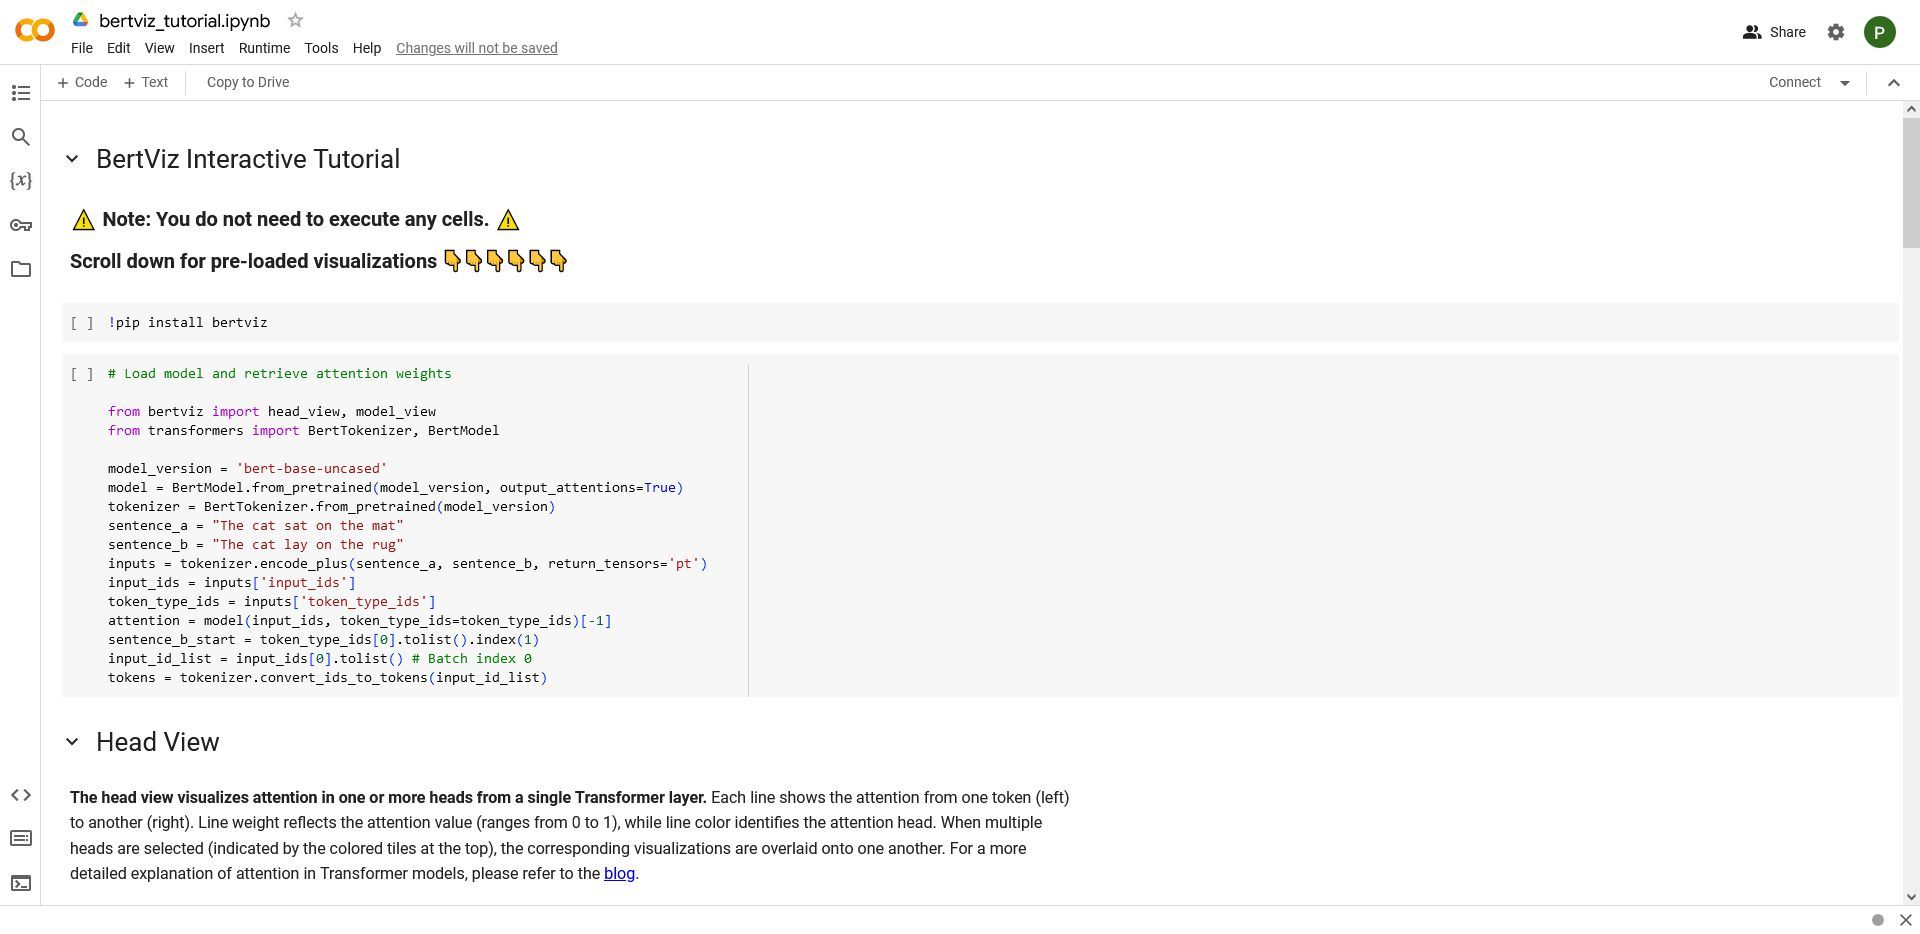Open the terminal panel
This screenshot has width=1920, height=934.
click(x=21, y=883)
